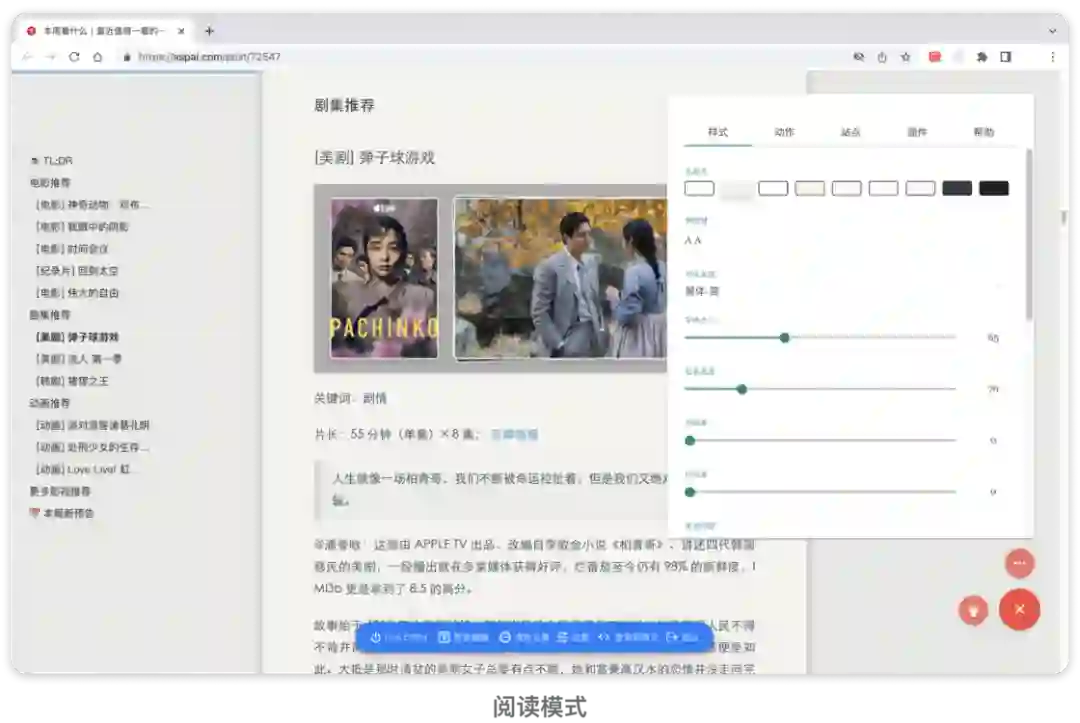This screenshot has width=1080, height=723.
Task: Click the PACHINKO poster image
Action: click(x=384, y=278)
